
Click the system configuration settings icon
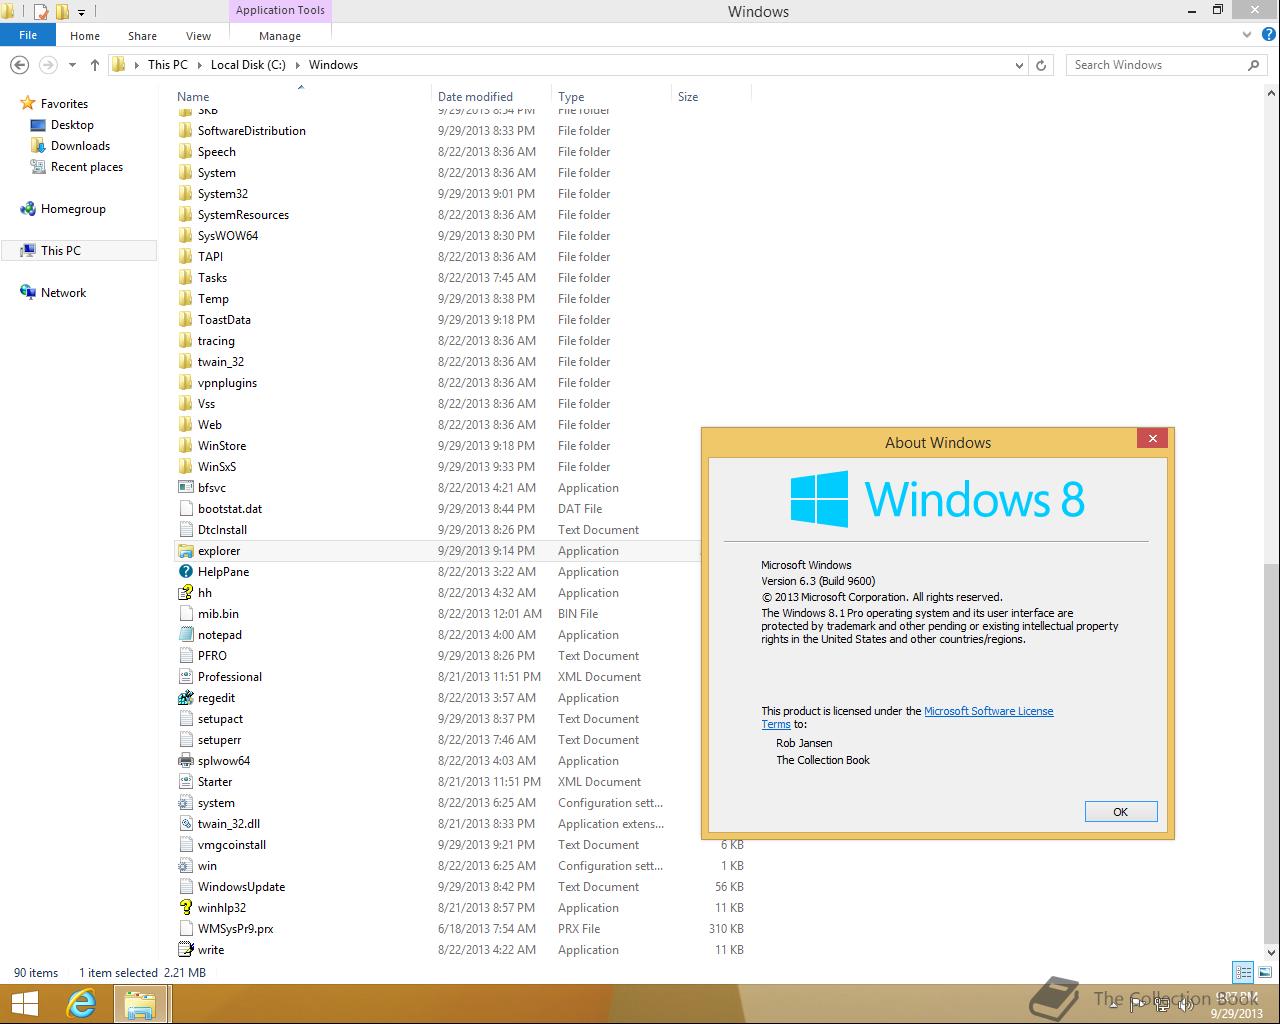click(x=185, y=803)
